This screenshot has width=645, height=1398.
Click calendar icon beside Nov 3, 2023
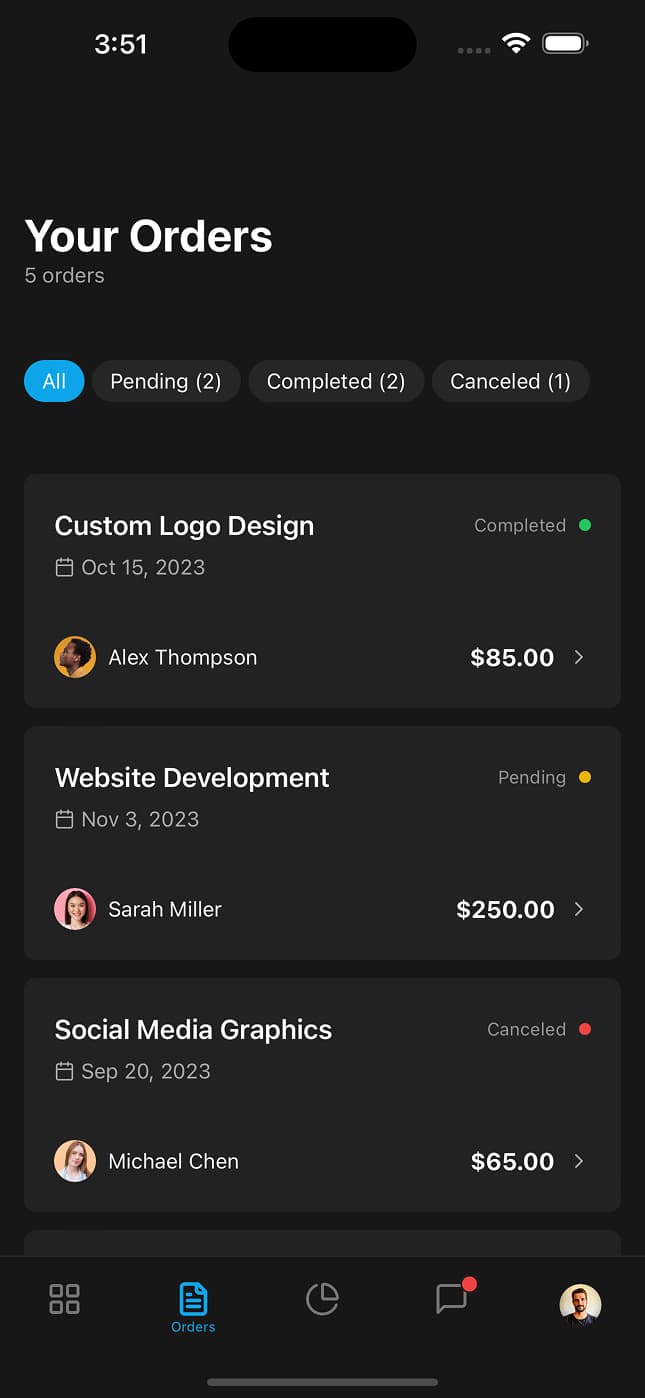click(64, 820)
